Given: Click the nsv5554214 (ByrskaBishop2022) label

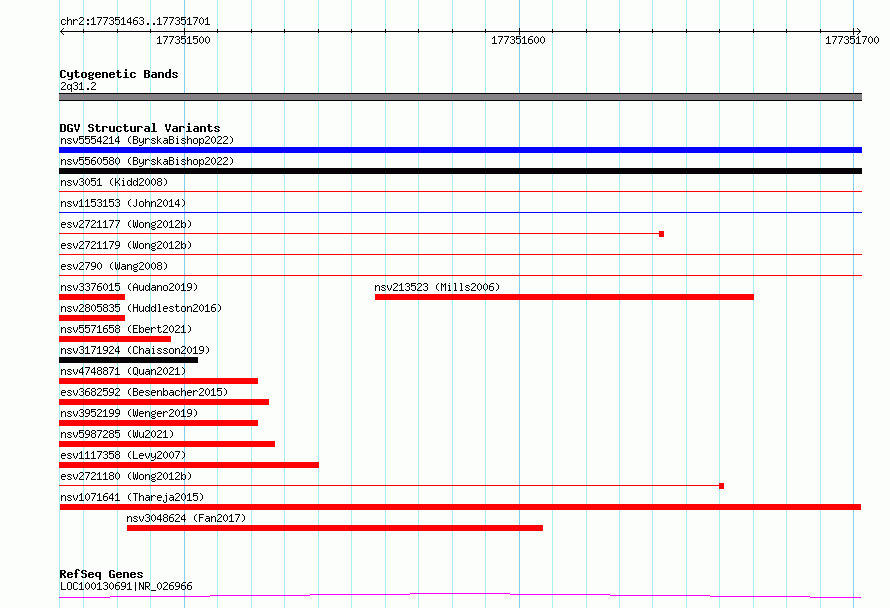Looking at the screenshot, I should pyautogui.click(x=147, y=140).
